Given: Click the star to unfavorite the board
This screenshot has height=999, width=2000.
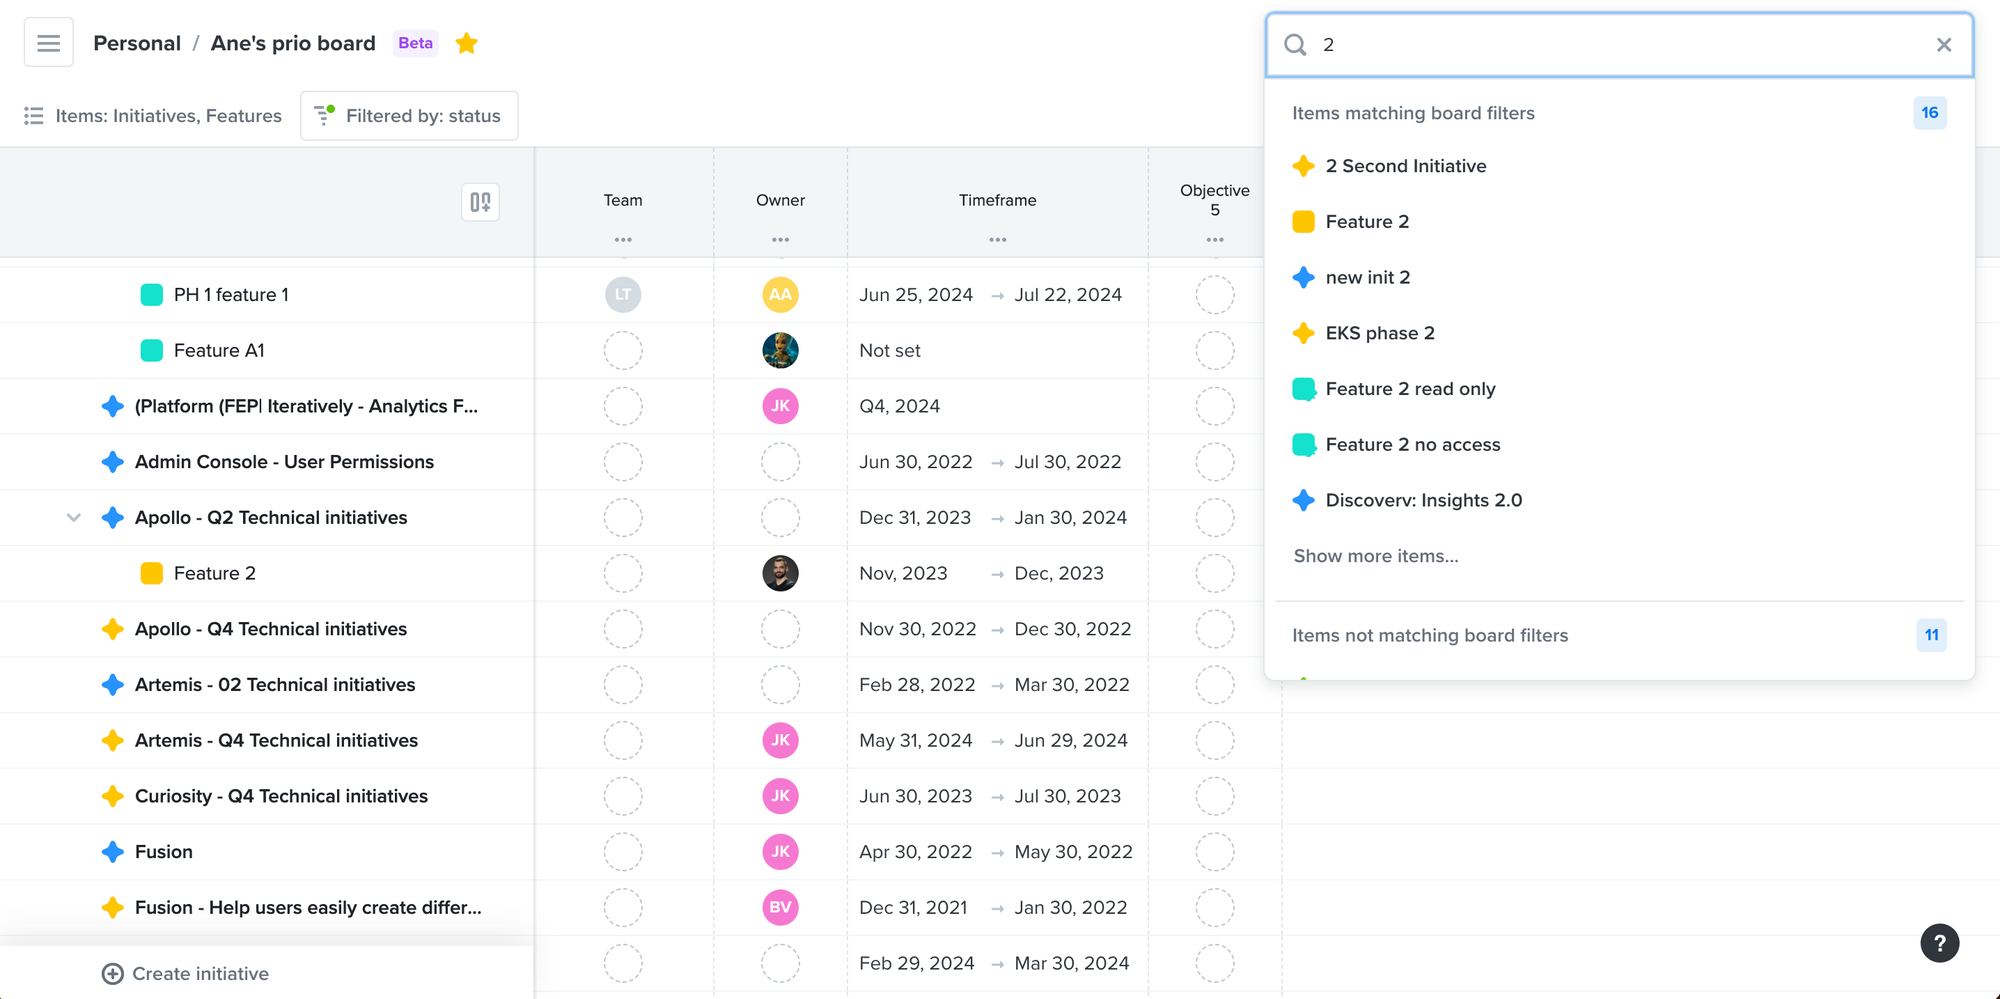Looking at the screenshot, I should point(466,43).
